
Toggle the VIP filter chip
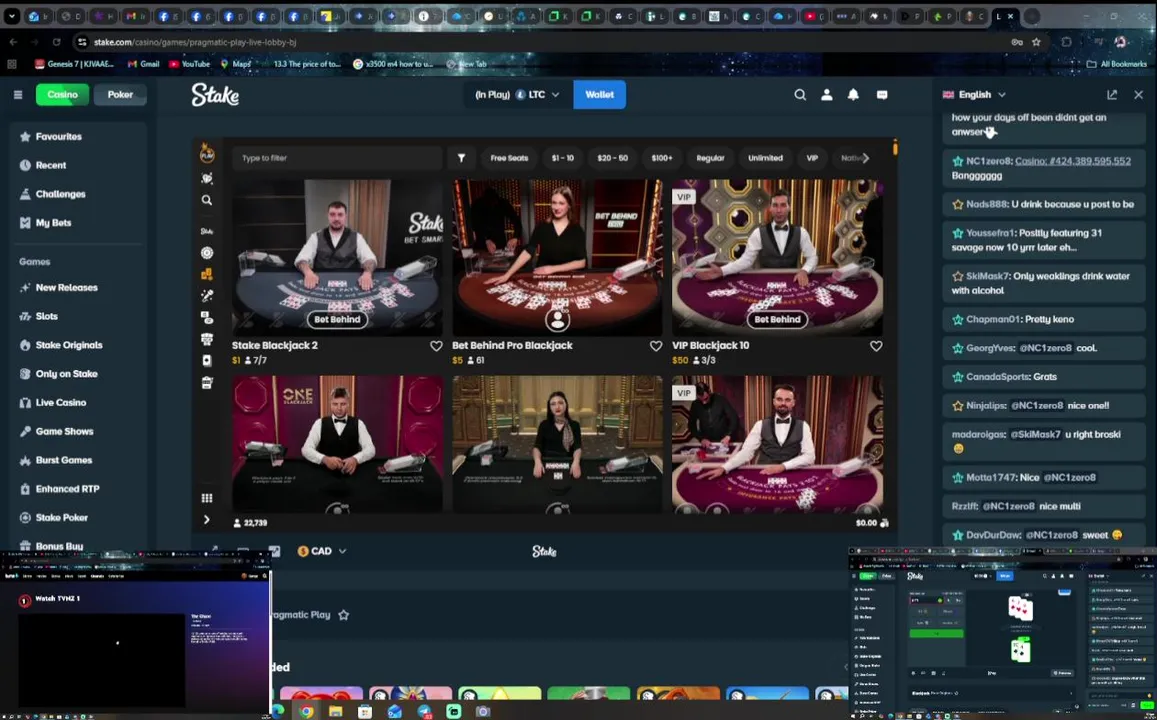tap(812, 158)
